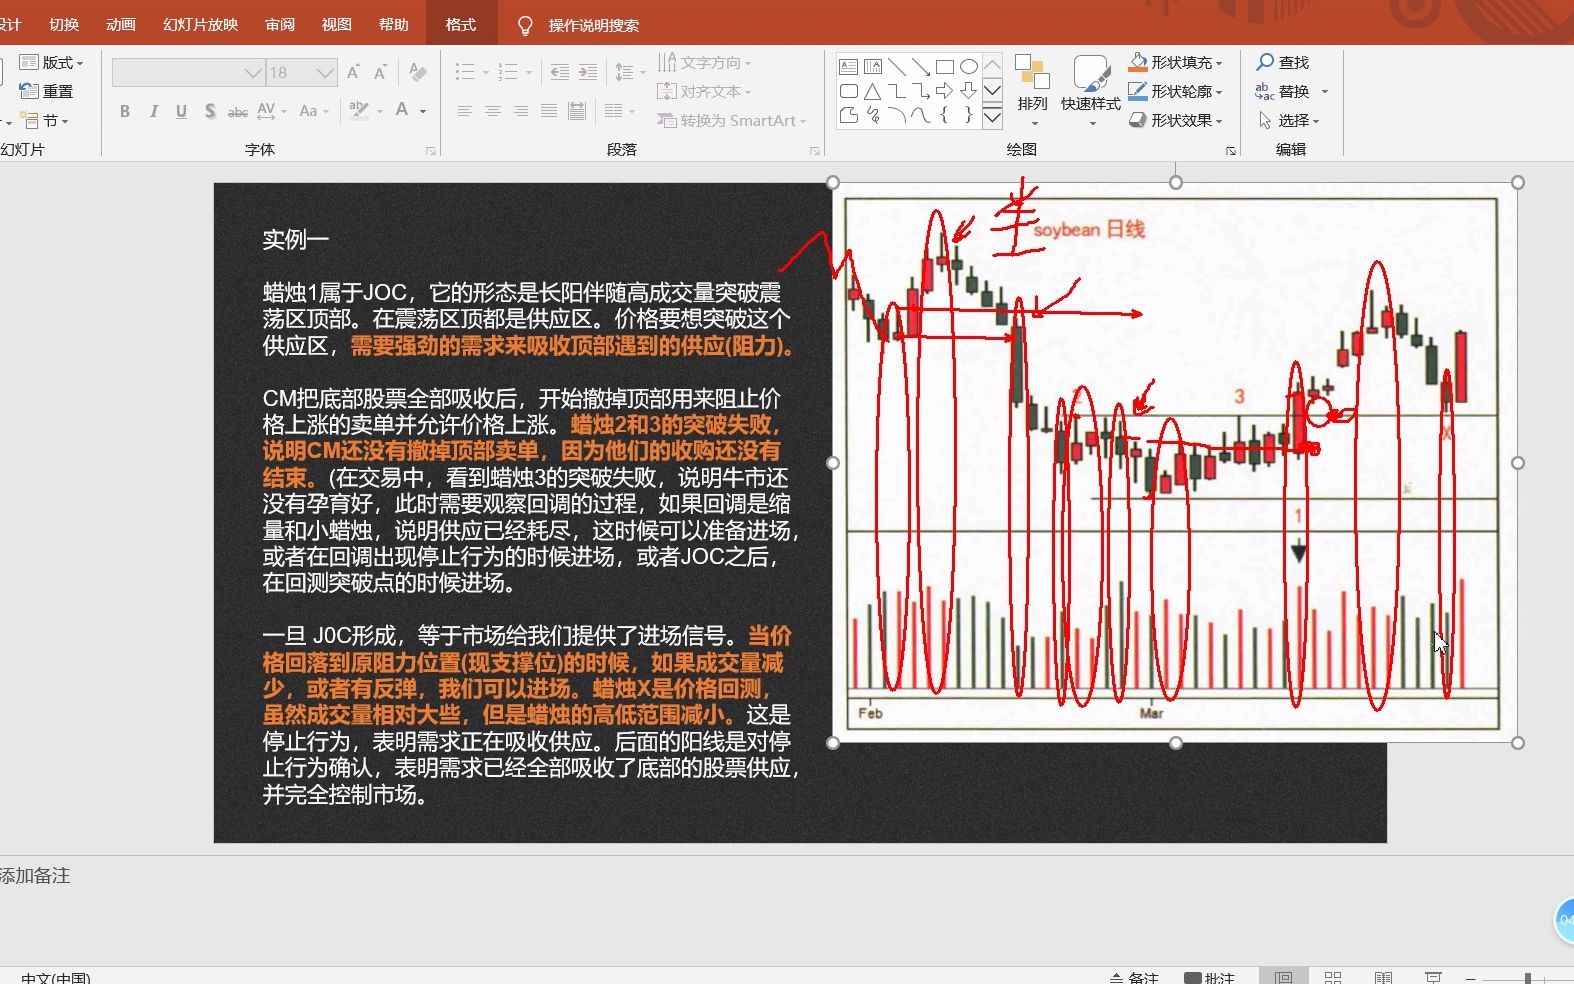This screenshot has width=1574, height=984.
Task: Expand the shapes gallery more button
Action: (x=992, y=116)
